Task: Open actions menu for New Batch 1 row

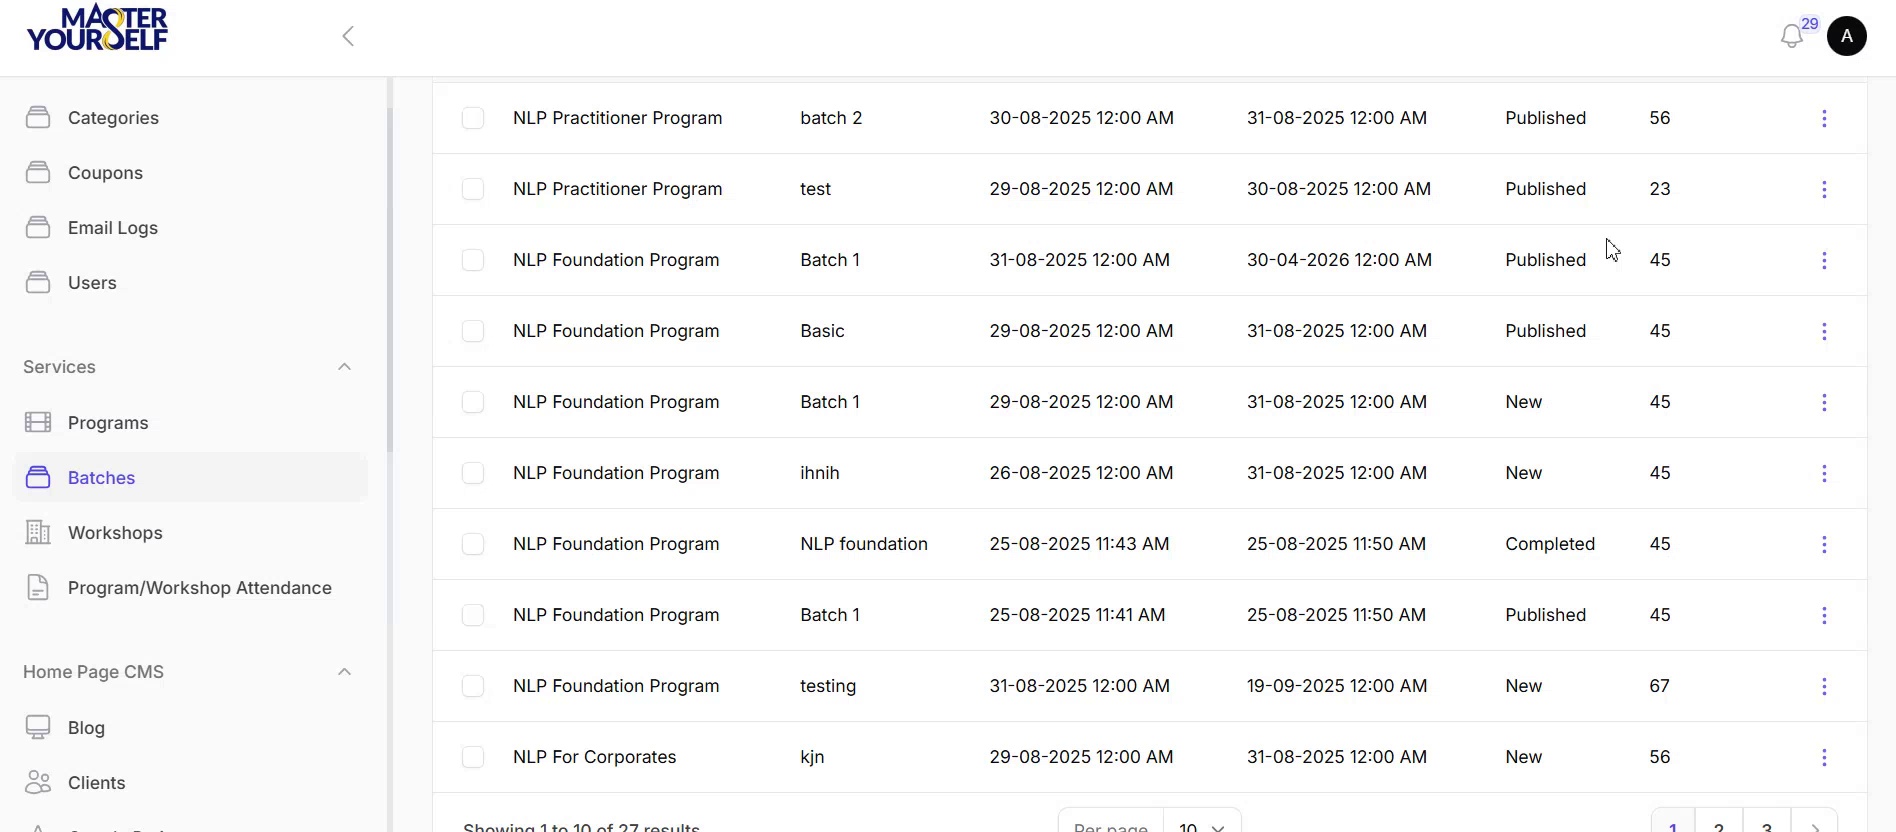Action: 1824,402
